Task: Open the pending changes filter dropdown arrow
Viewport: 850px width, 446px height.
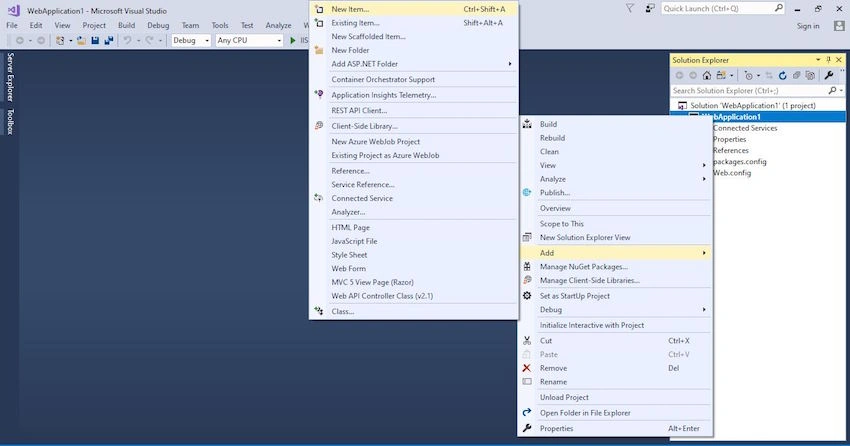Action: [x=758, y=75]
